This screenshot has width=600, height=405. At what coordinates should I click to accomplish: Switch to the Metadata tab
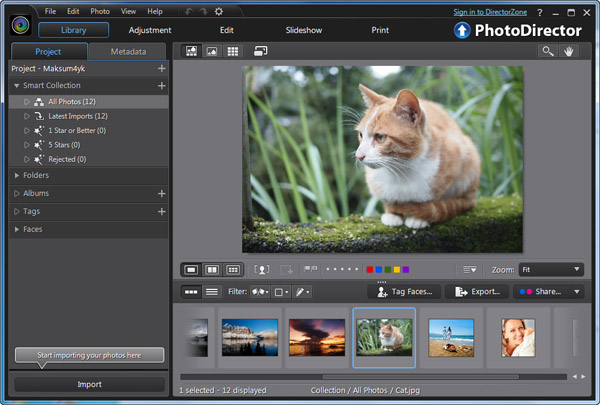128,51
